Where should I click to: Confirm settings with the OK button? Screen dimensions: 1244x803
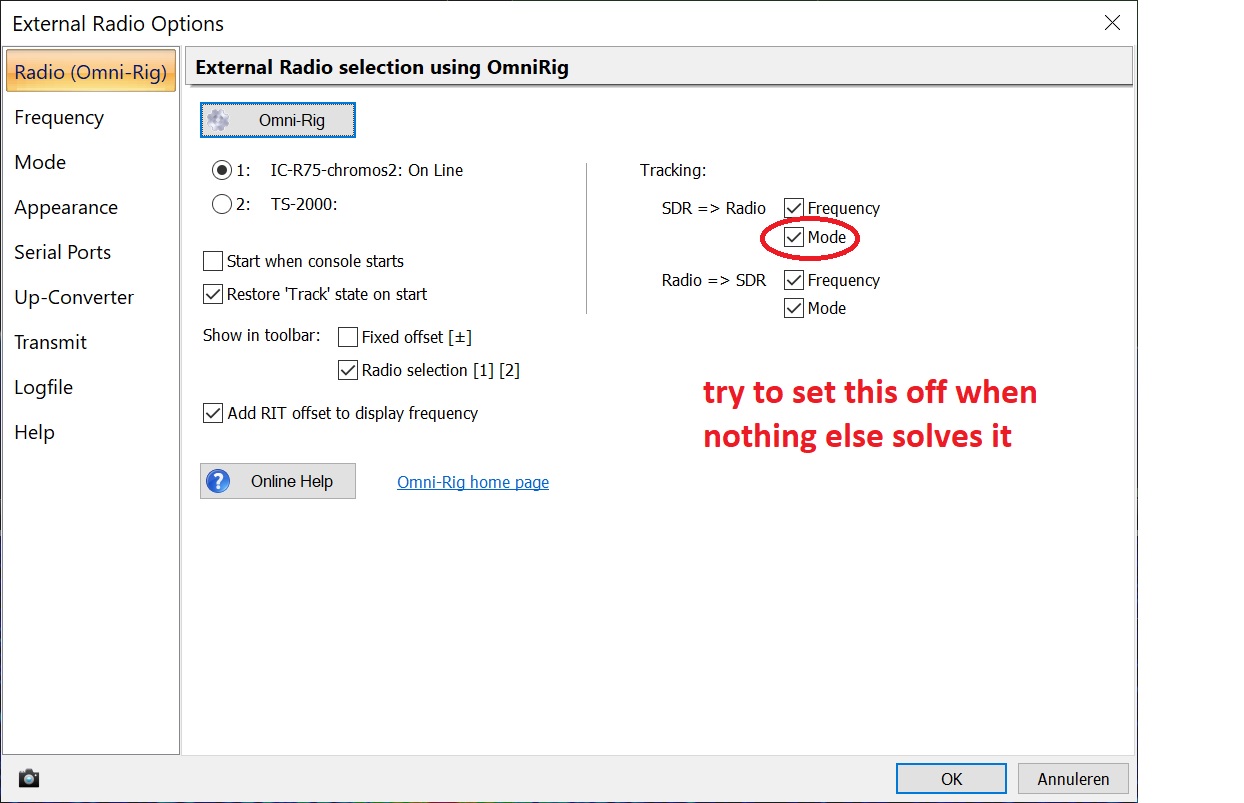951,778
